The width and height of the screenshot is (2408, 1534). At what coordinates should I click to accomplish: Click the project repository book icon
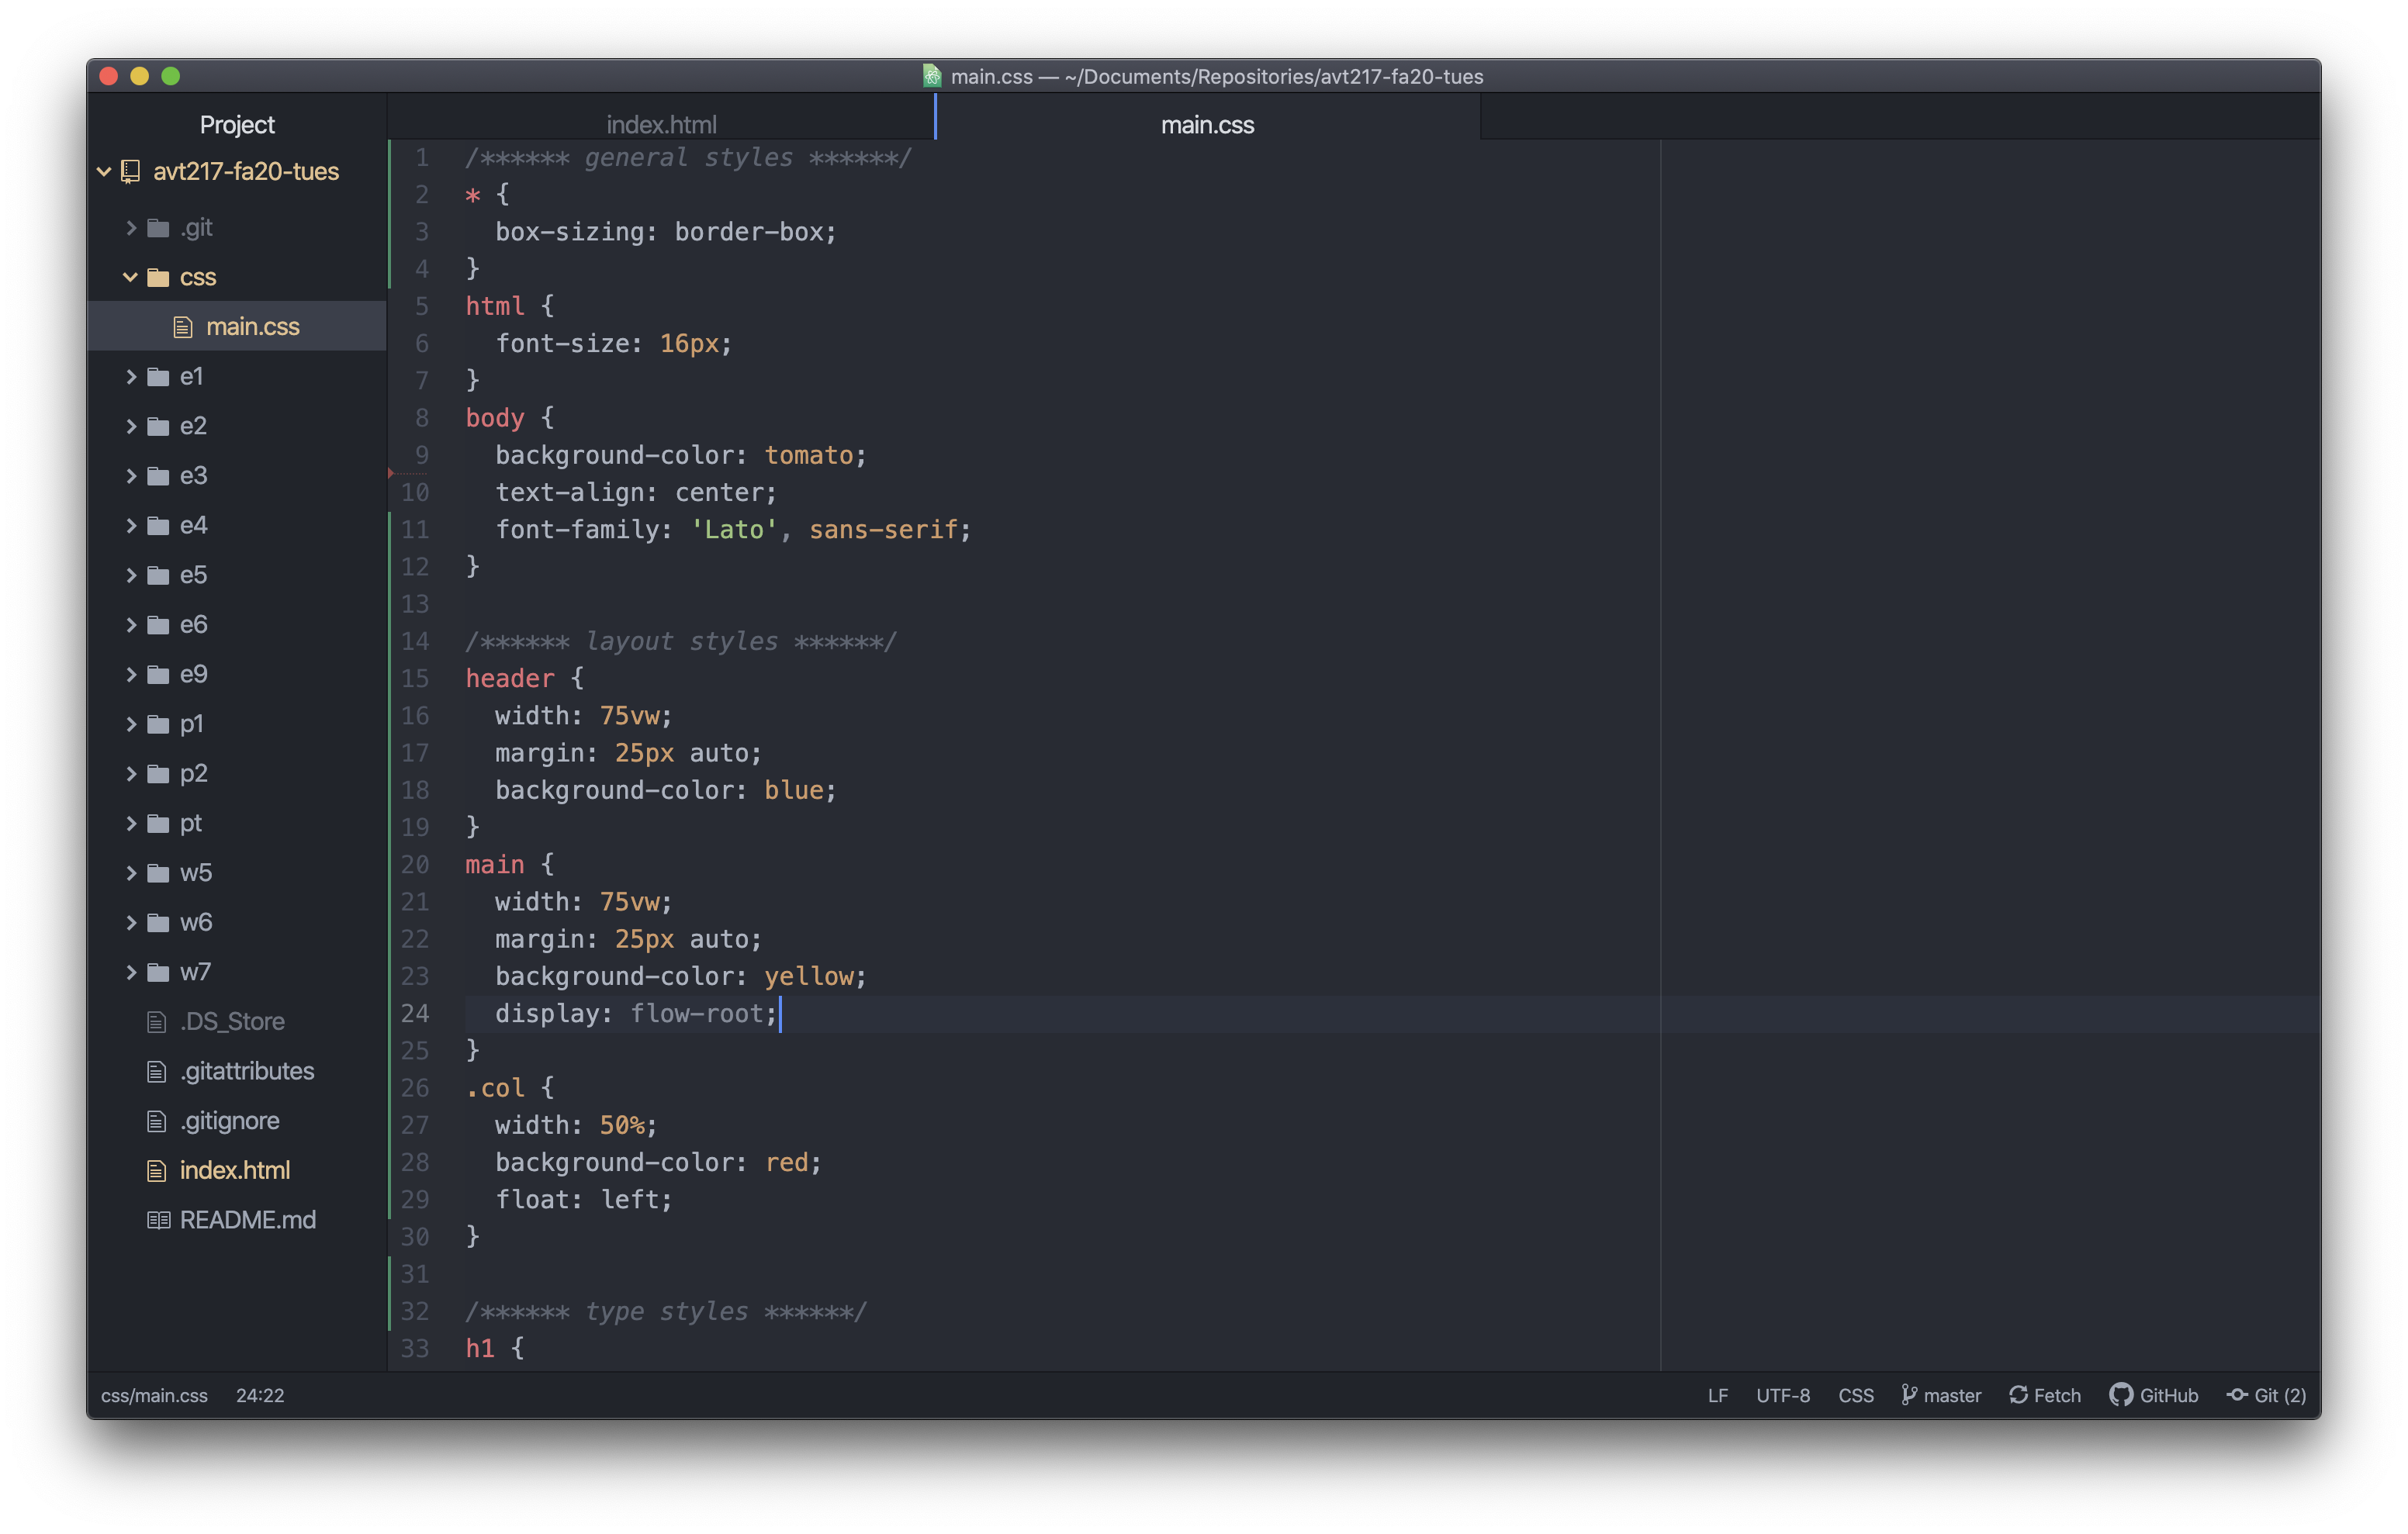coord(130,172)
